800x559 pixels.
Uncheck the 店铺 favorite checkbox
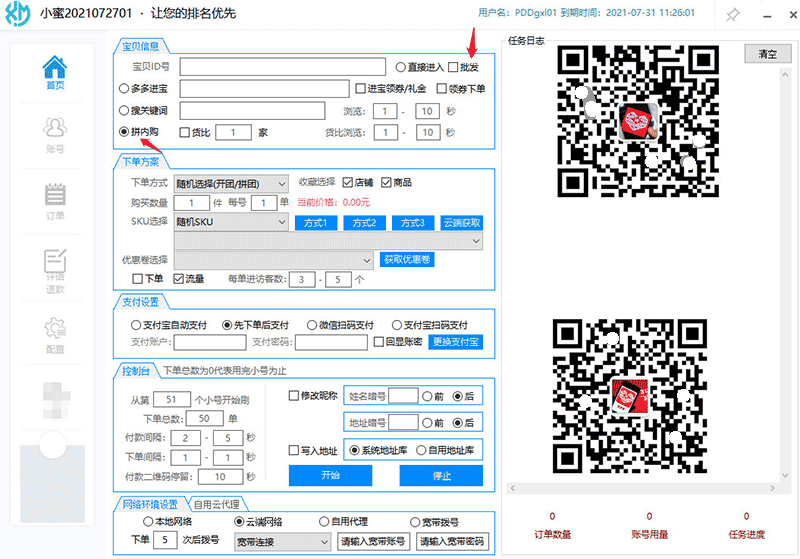(x=348, y=182)
